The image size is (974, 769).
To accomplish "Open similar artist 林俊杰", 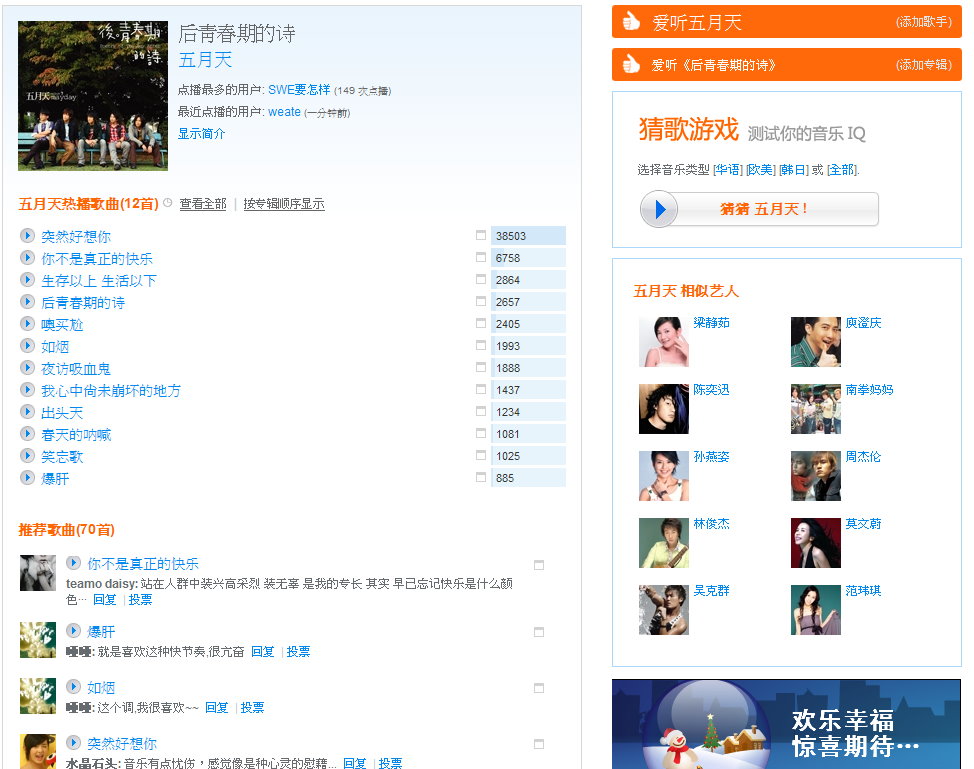I will (x=711, y=524).
